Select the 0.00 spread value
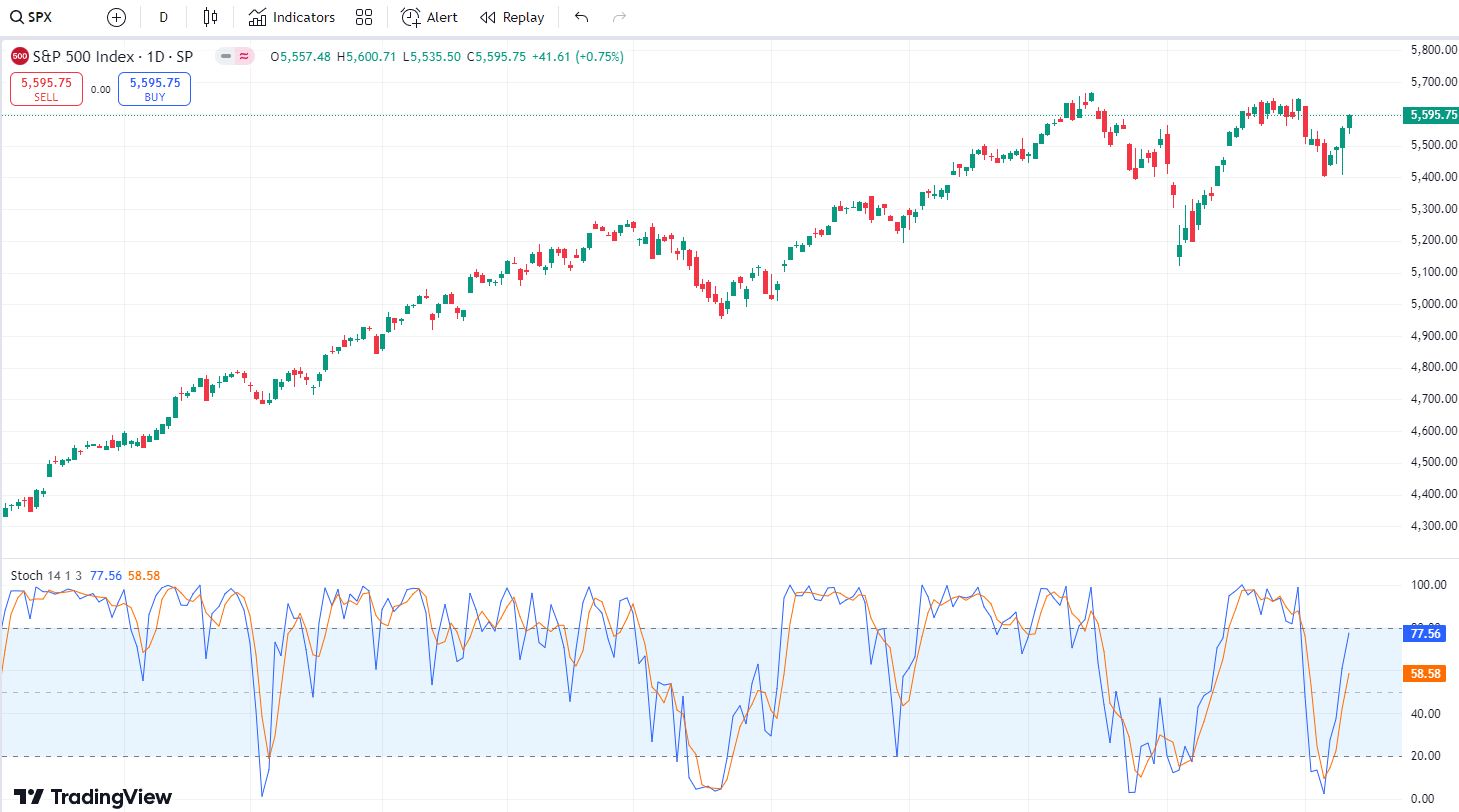This screenshot has width=1459, height=812. (x=100, y=89)
